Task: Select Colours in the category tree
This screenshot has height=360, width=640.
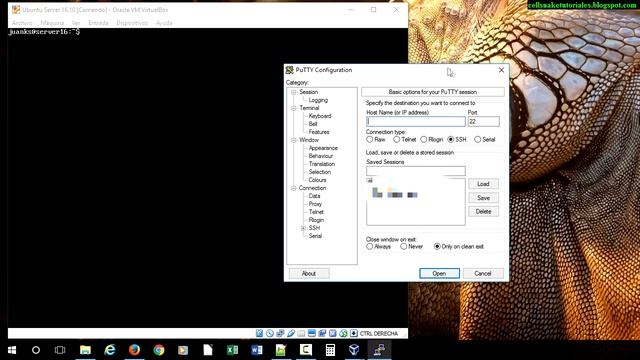Action: 317,180
